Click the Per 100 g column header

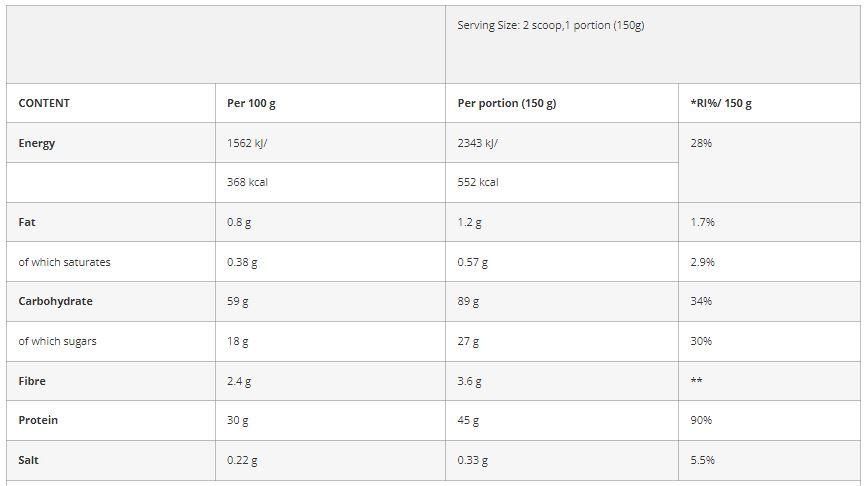251,103
